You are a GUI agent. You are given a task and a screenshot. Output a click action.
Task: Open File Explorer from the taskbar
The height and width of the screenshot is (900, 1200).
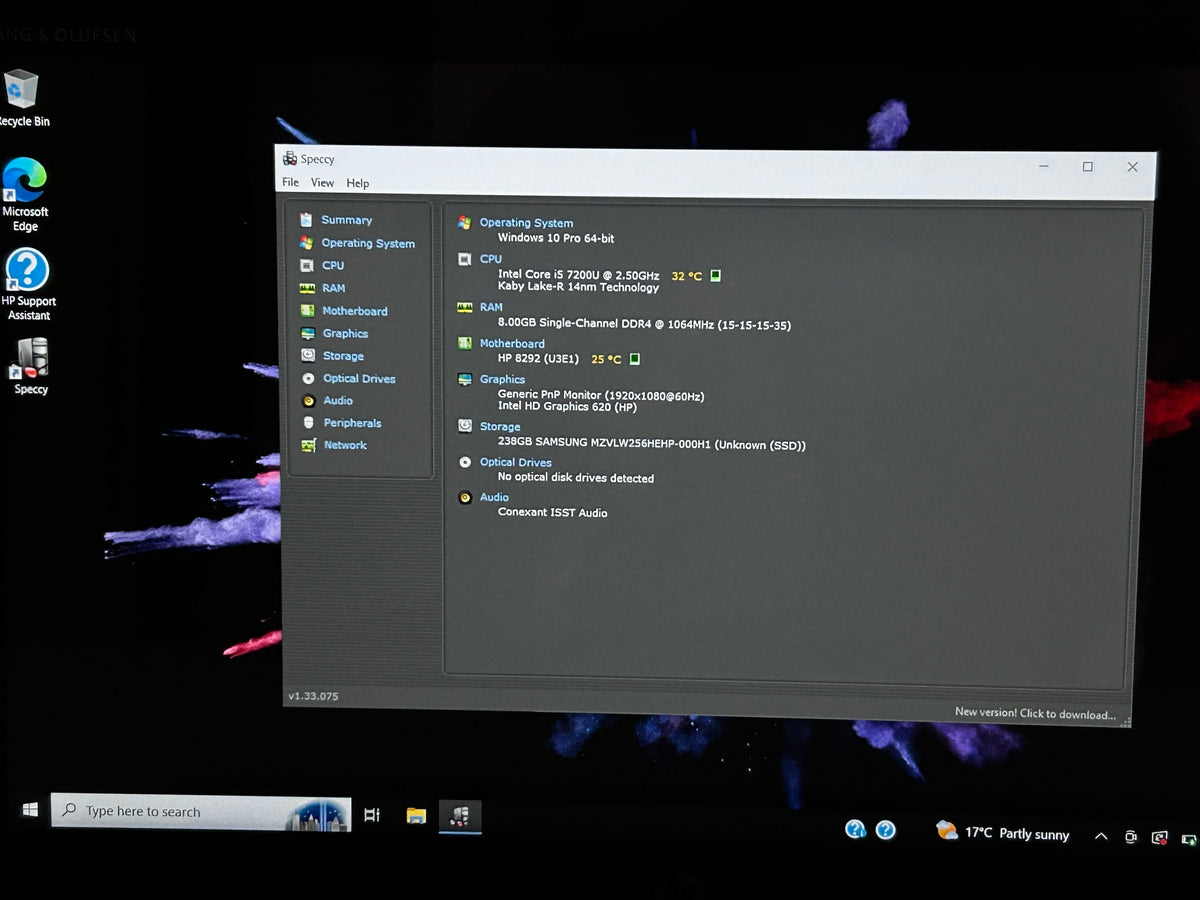pyautogui.click(x=416, y=816)
